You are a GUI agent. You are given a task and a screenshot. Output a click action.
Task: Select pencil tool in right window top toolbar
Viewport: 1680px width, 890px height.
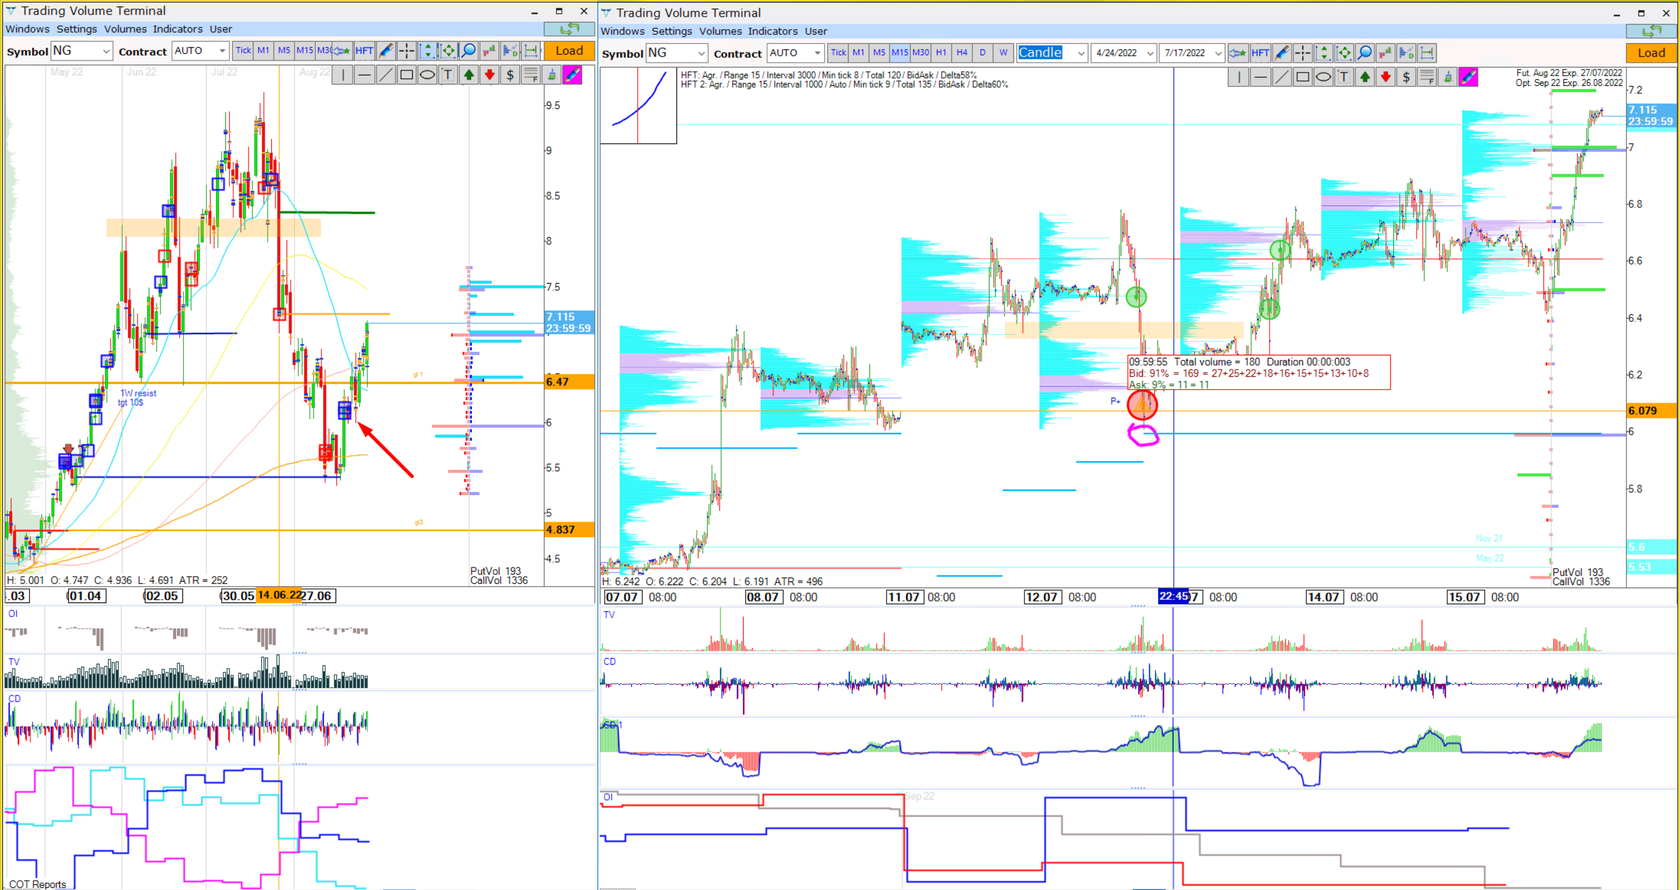1282,52
